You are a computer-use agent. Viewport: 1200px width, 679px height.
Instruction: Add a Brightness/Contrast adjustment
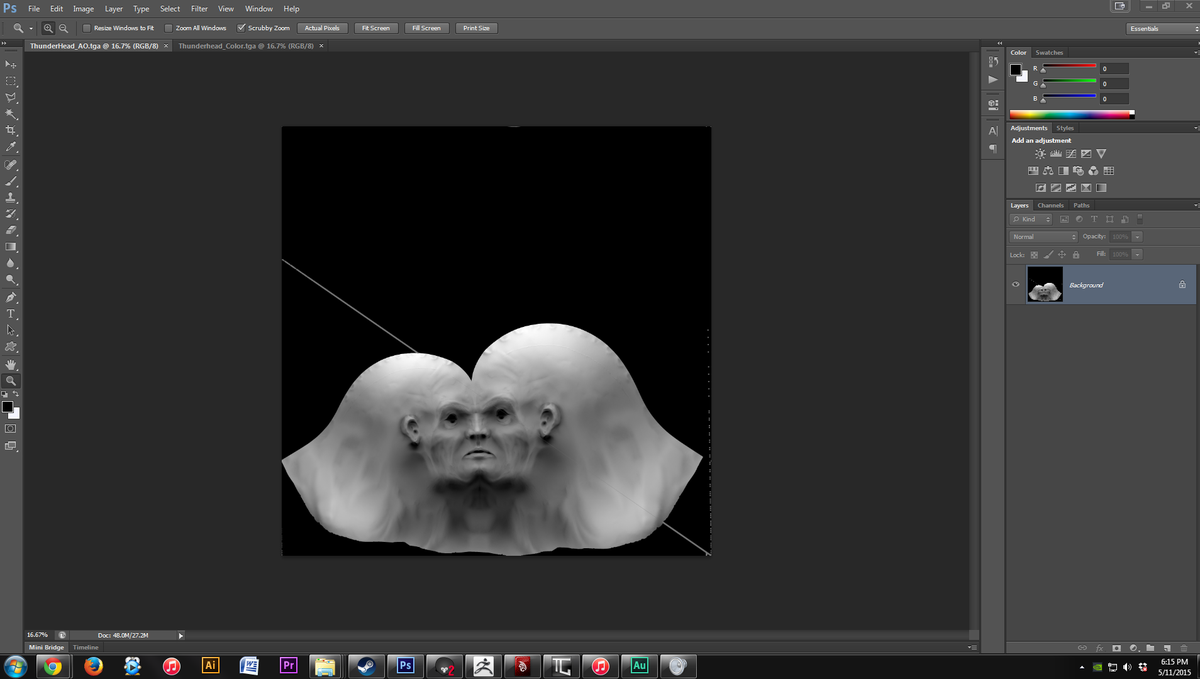click(1040, 154)
